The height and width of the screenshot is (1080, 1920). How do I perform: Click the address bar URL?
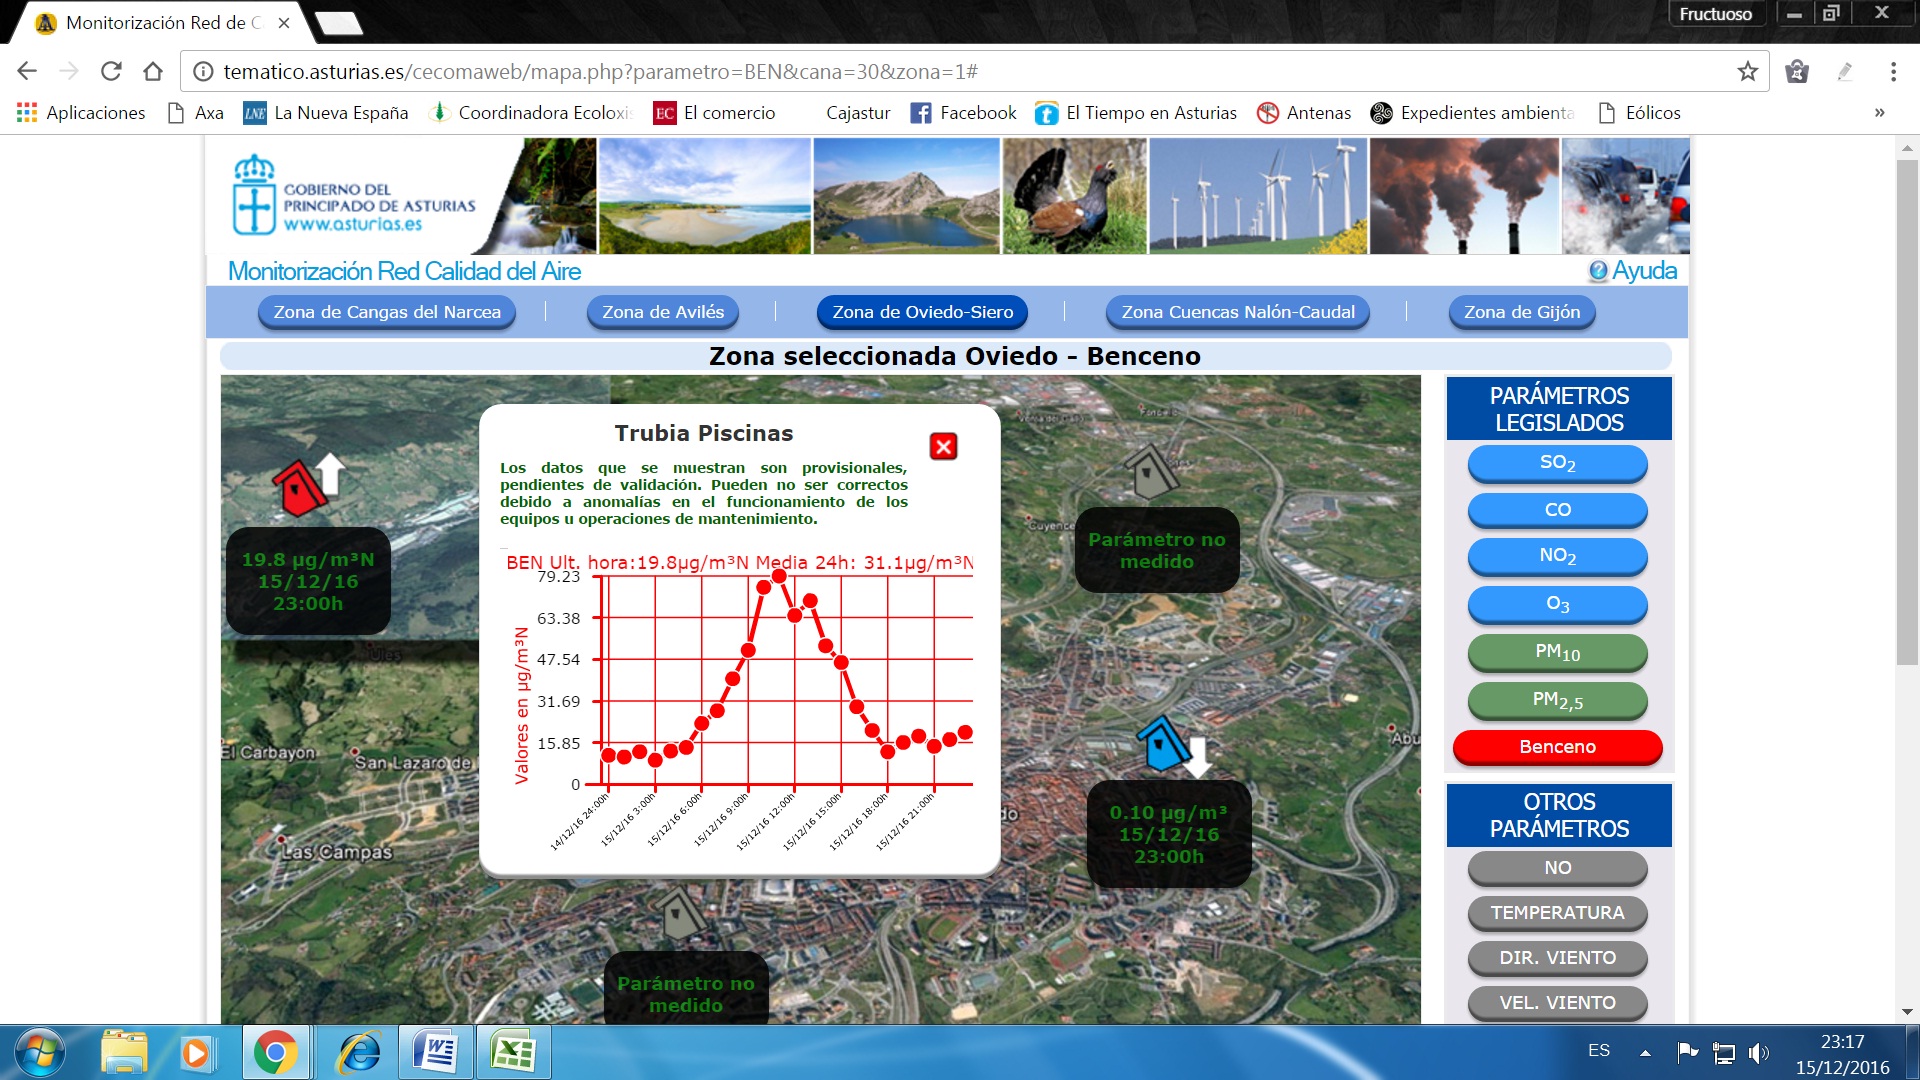click(x=600, y=72)
